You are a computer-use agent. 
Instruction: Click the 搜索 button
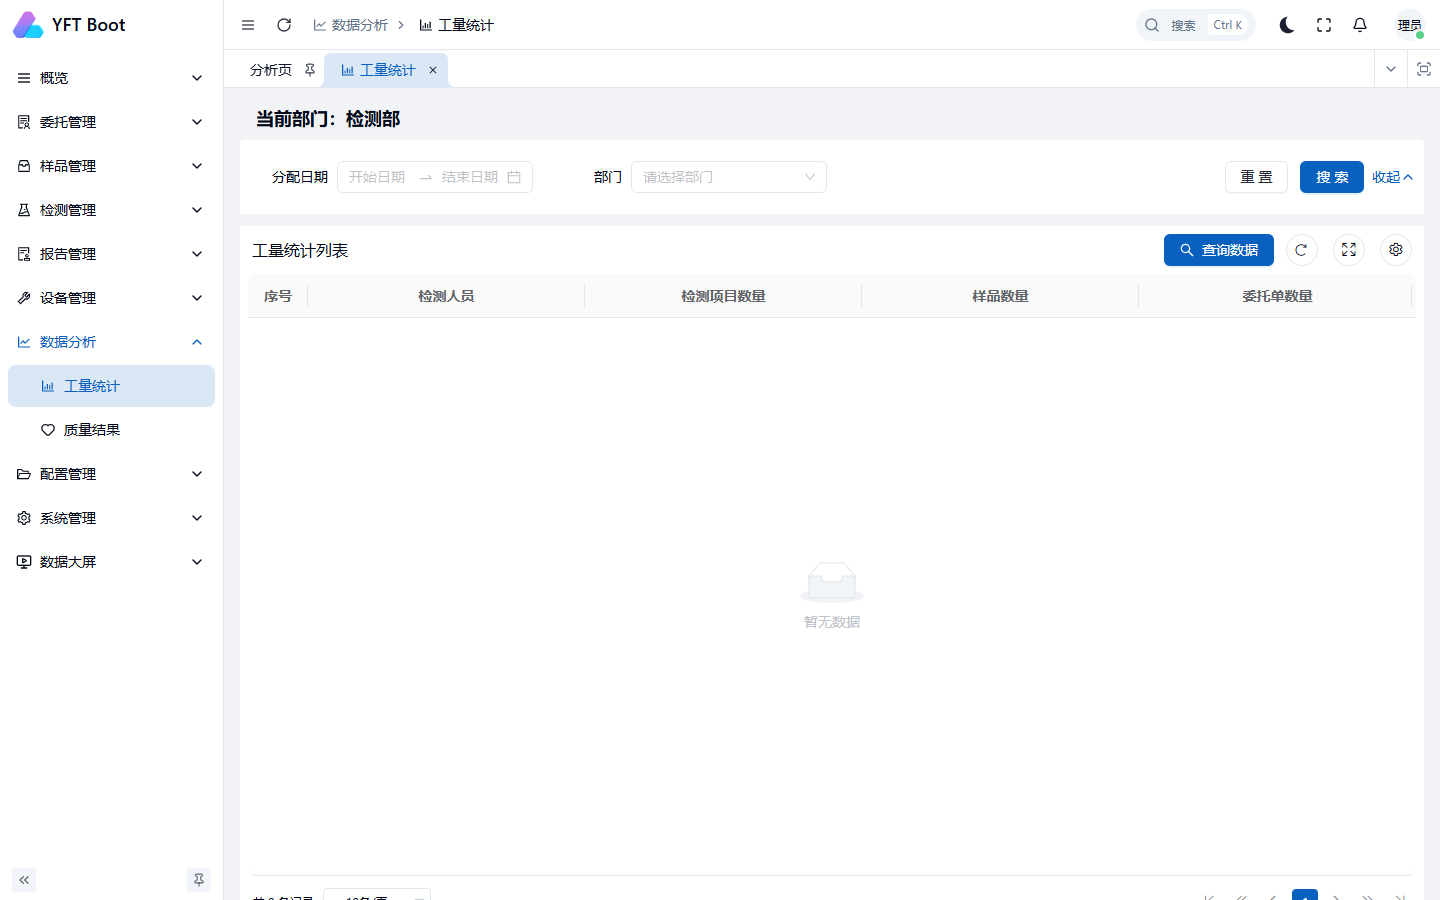[x=1332, y=177]
